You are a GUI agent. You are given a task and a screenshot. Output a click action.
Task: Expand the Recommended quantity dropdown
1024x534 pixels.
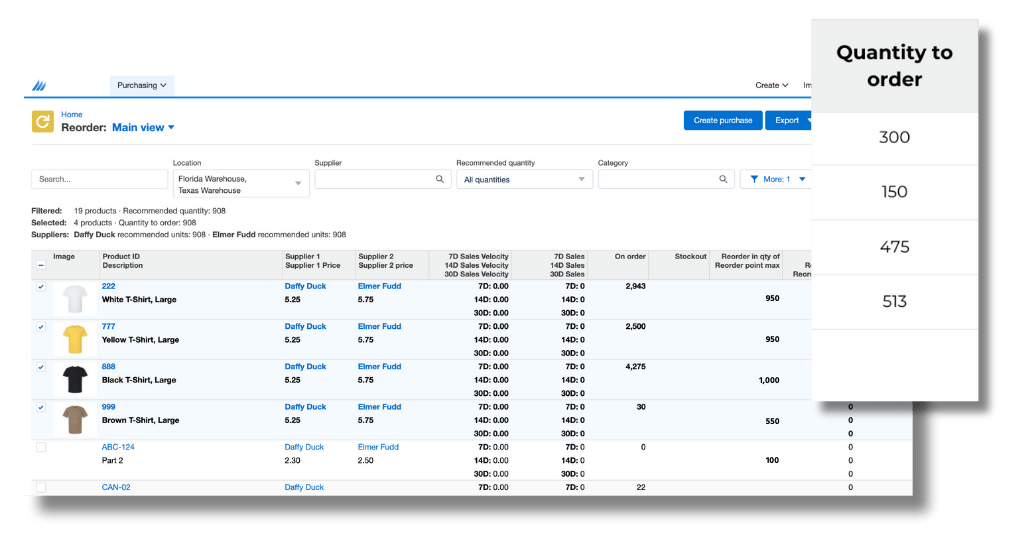(524, 180)
